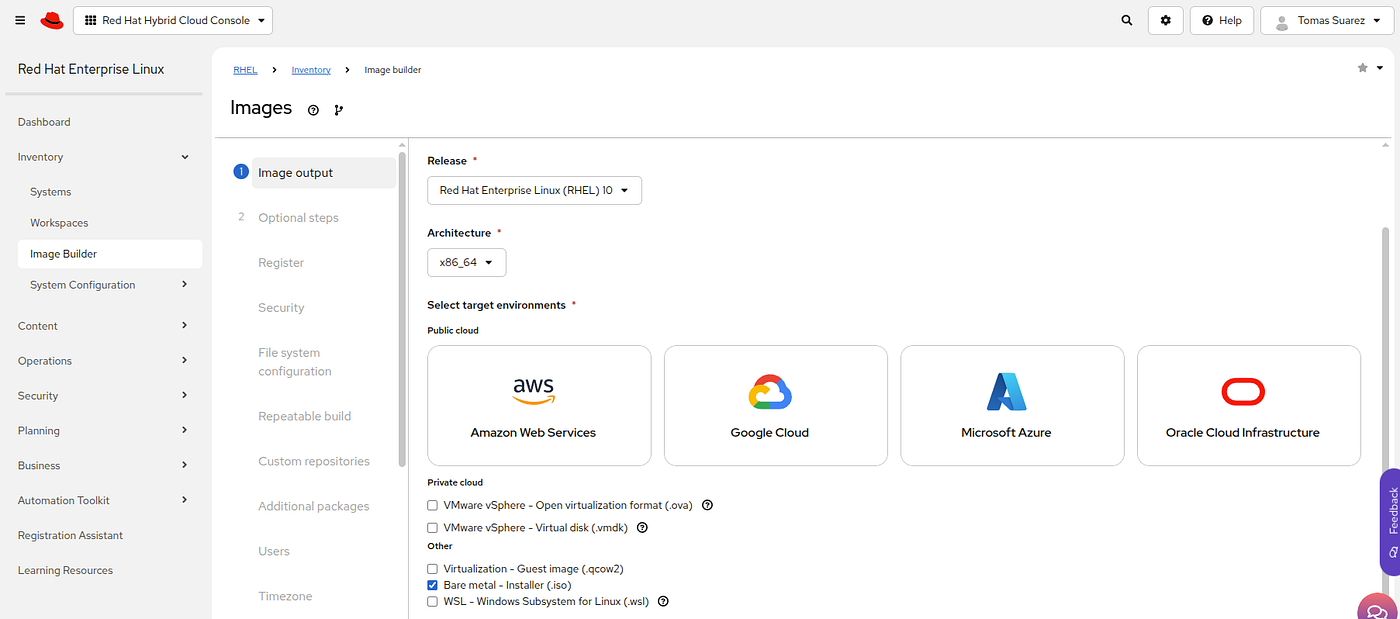1400x619 pixels.
Task: Click the Red Hat logo
Action: (x=52, y=20)
